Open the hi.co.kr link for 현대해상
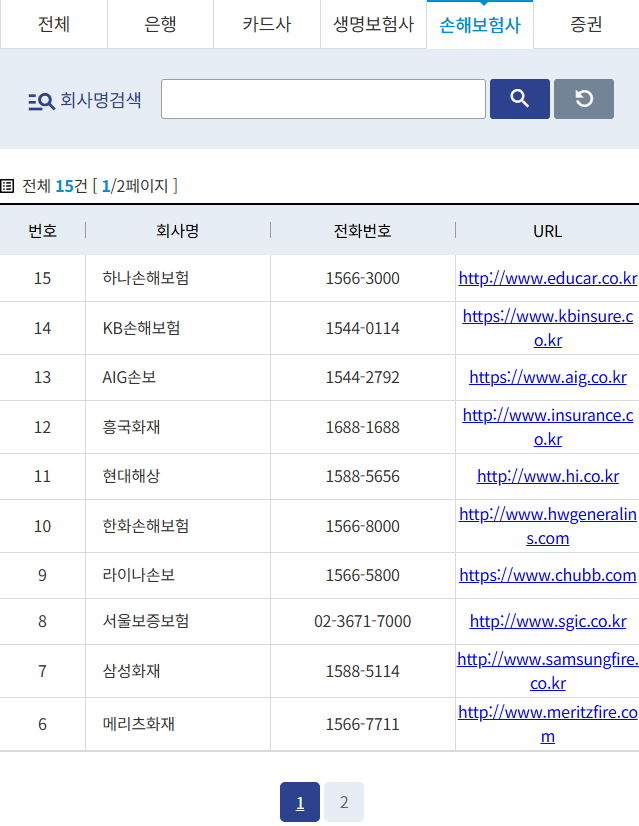 548,476
